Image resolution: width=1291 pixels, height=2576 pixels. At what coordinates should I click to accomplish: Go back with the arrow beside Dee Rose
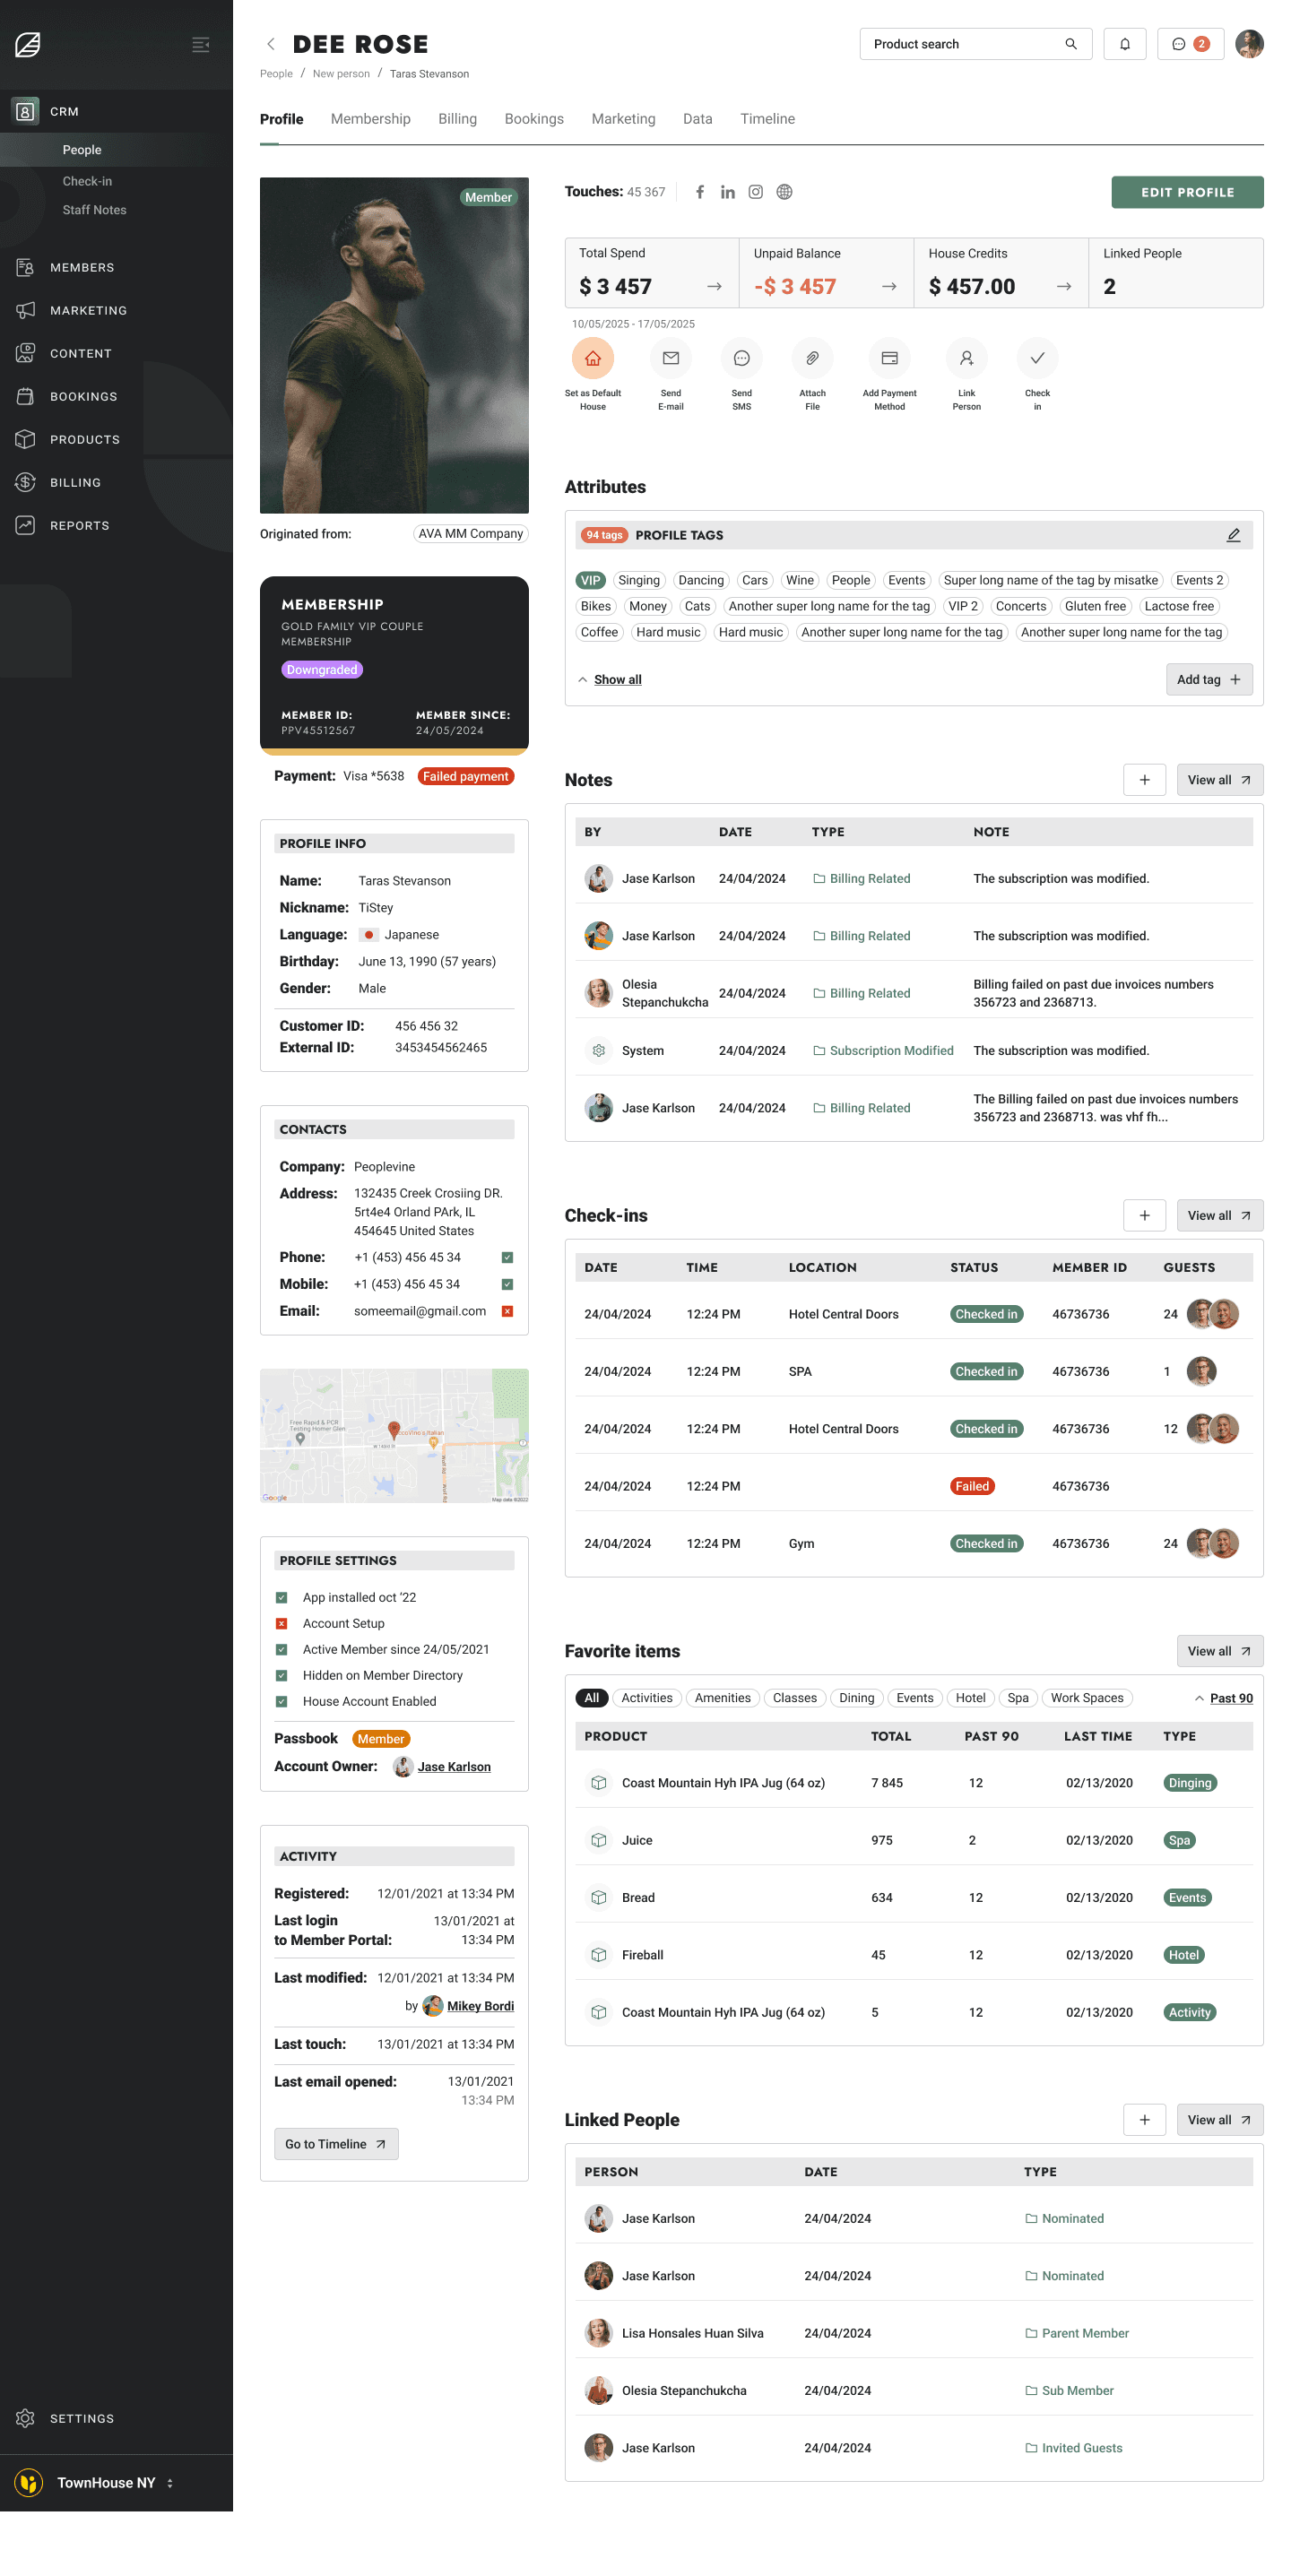pyautogui.click(x=270, y=44)
